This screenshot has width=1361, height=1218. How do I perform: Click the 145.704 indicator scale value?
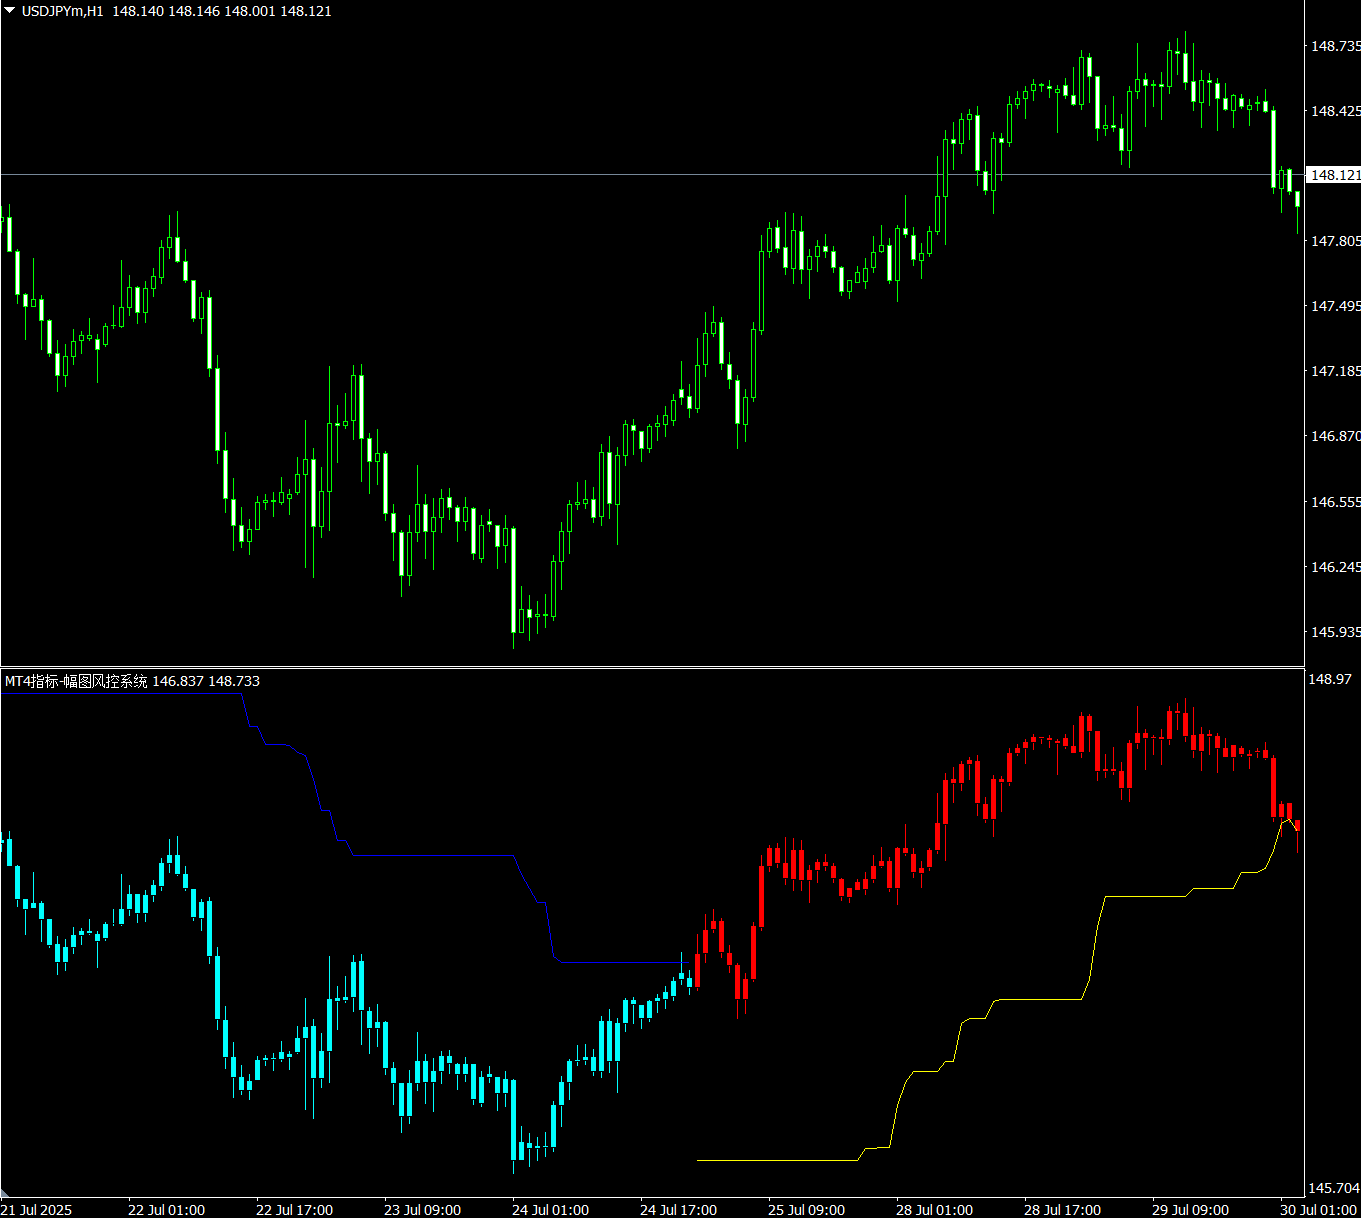[x=1334, y=1188]
